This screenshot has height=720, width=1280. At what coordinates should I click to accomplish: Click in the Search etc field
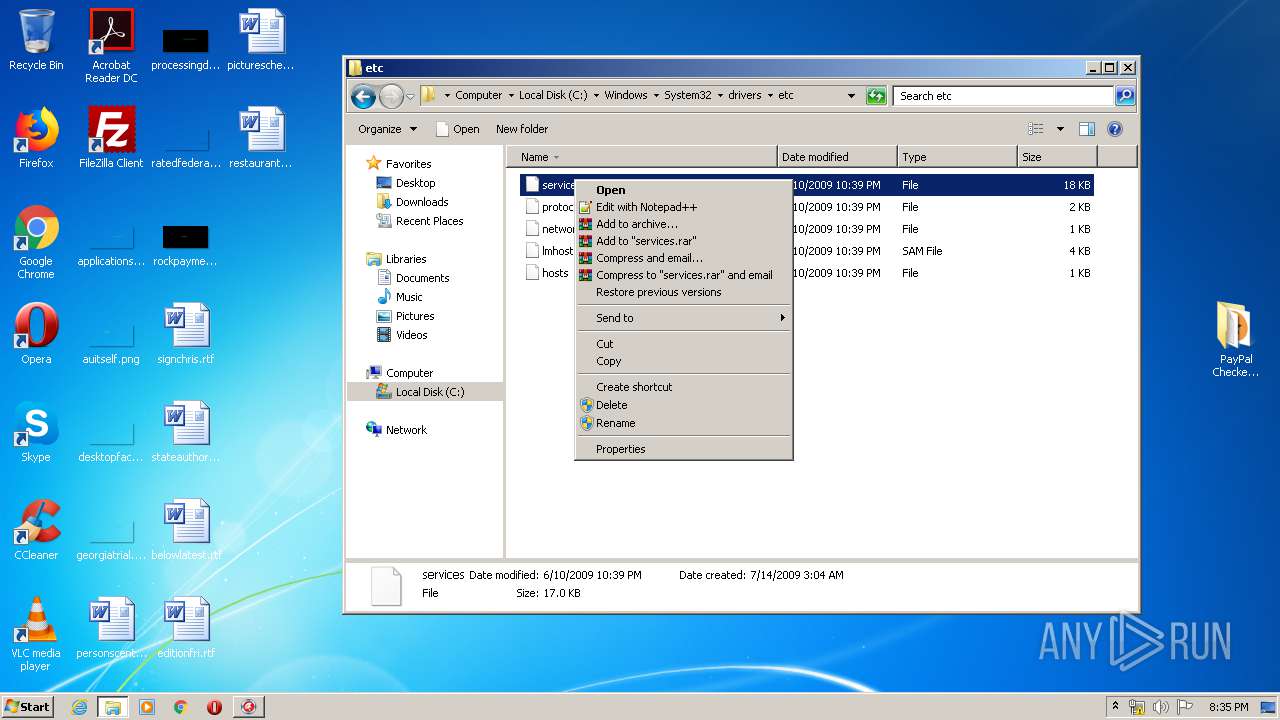tap(1003, 96)
